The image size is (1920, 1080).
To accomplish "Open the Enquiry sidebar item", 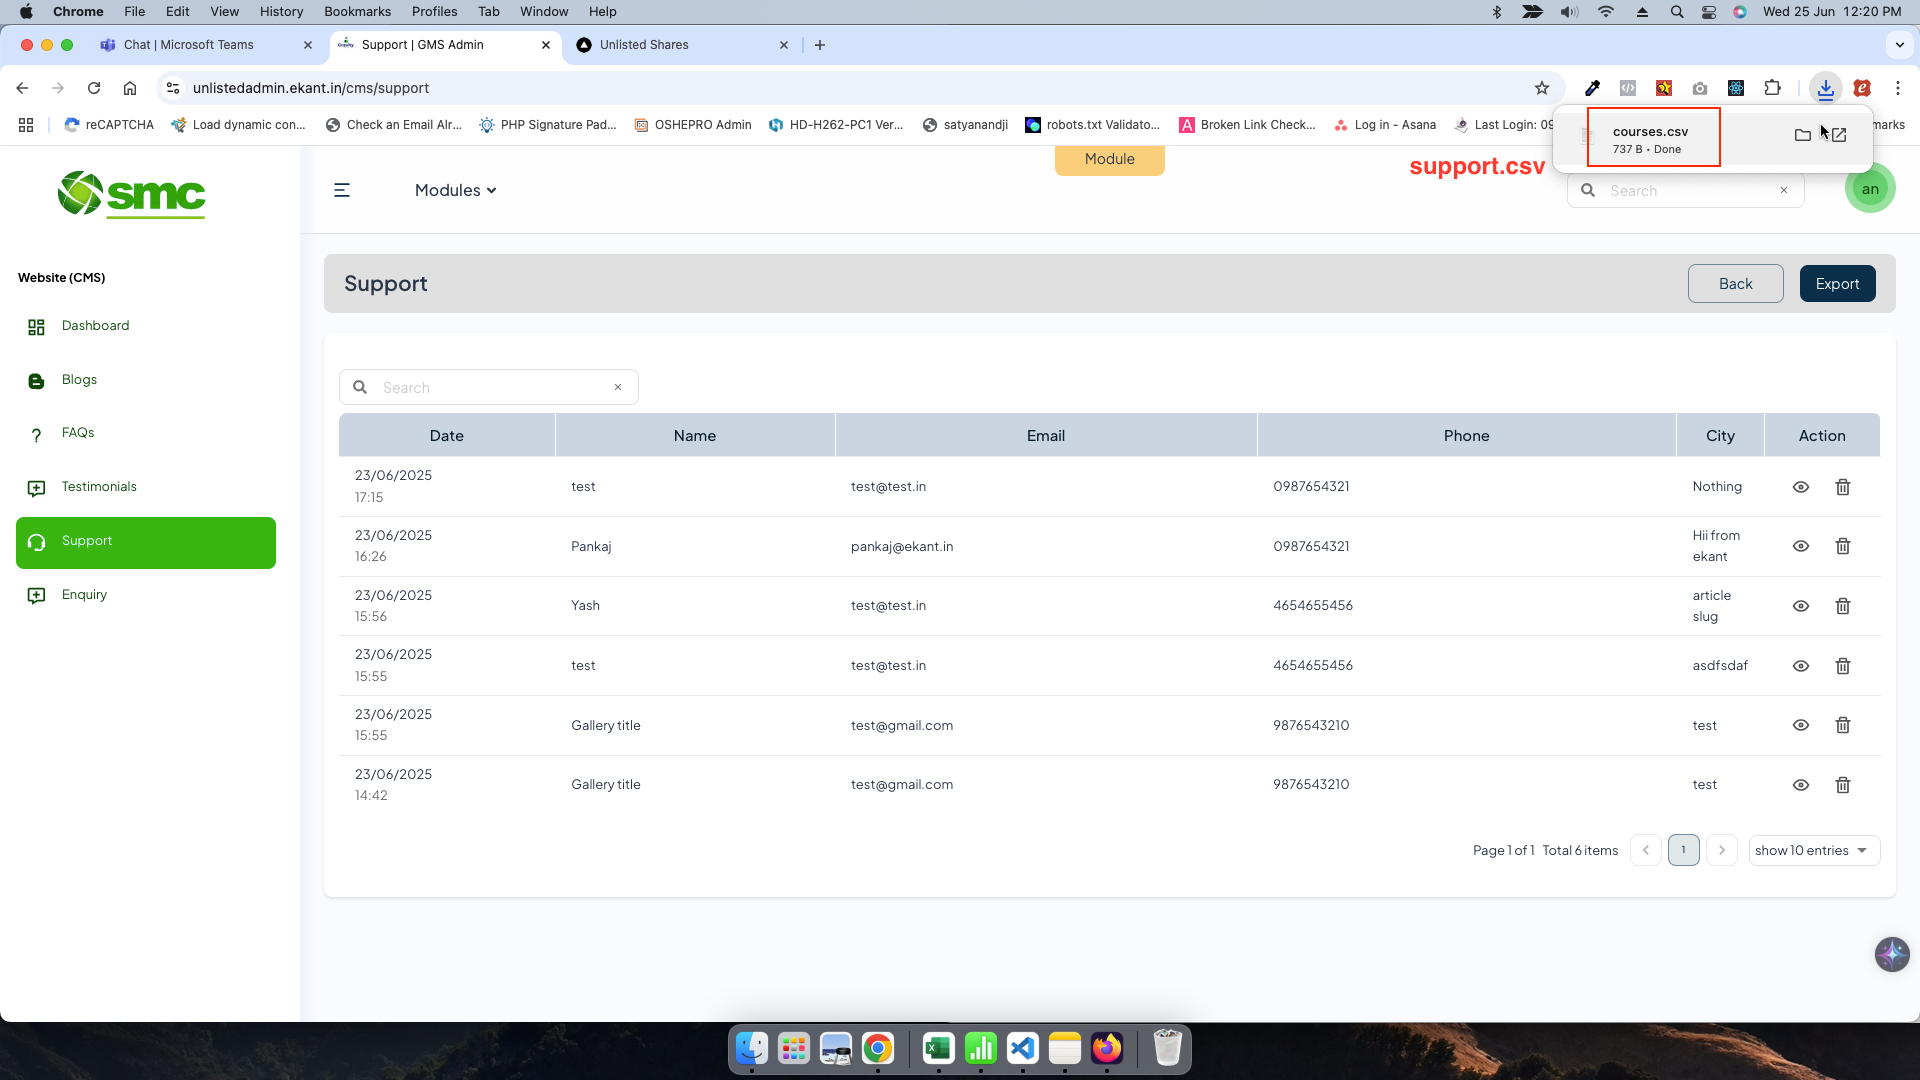I will coord(84,595).
